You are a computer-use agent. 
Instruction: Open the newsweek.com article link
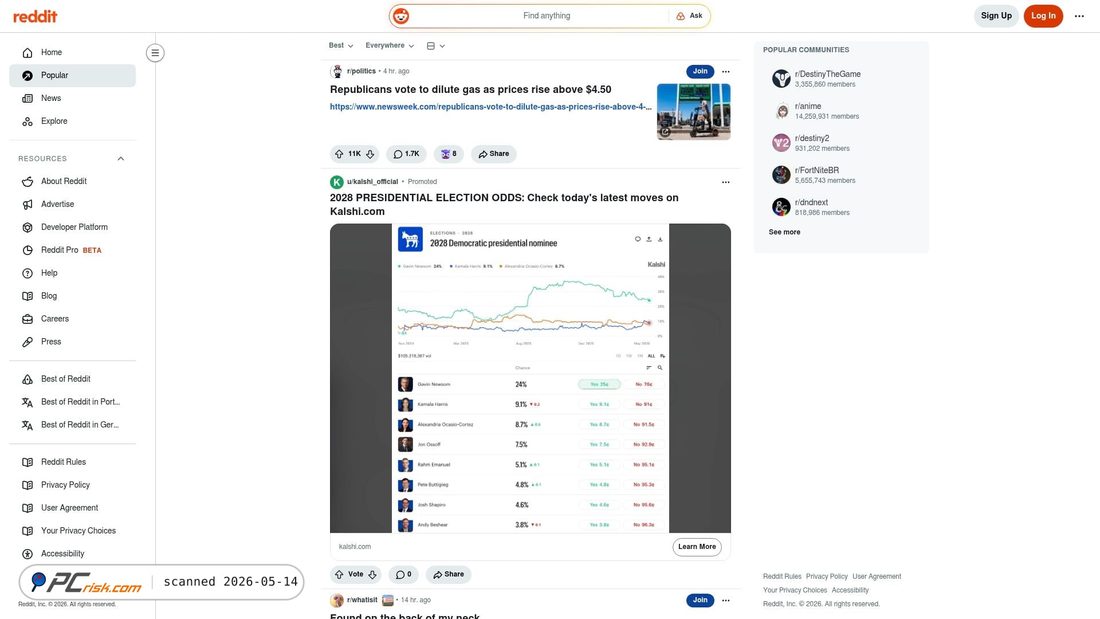click(490, 107)
